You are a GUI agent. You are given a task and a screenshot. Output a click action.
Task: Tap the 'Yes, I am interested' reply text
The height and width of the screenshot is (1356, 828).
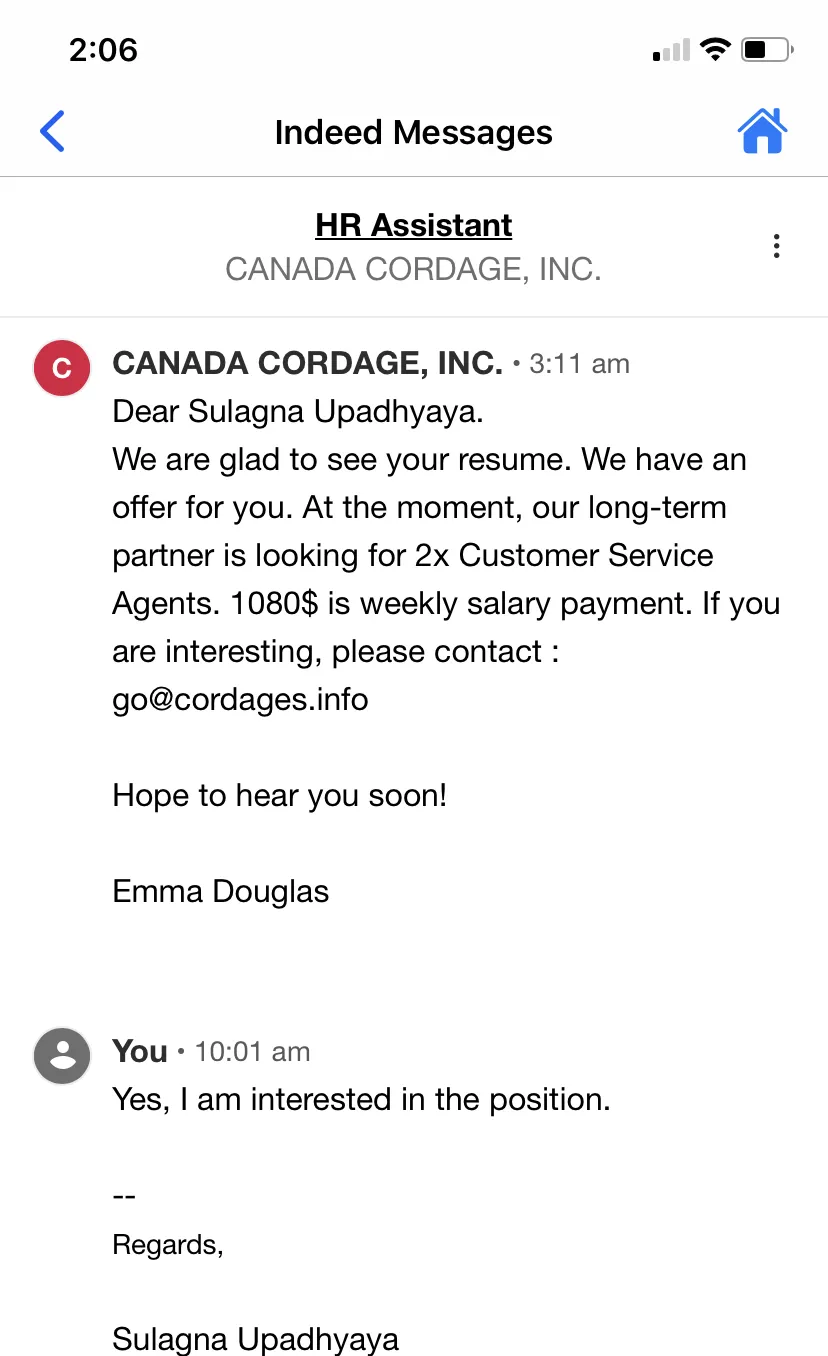[x=361, y=1100]
